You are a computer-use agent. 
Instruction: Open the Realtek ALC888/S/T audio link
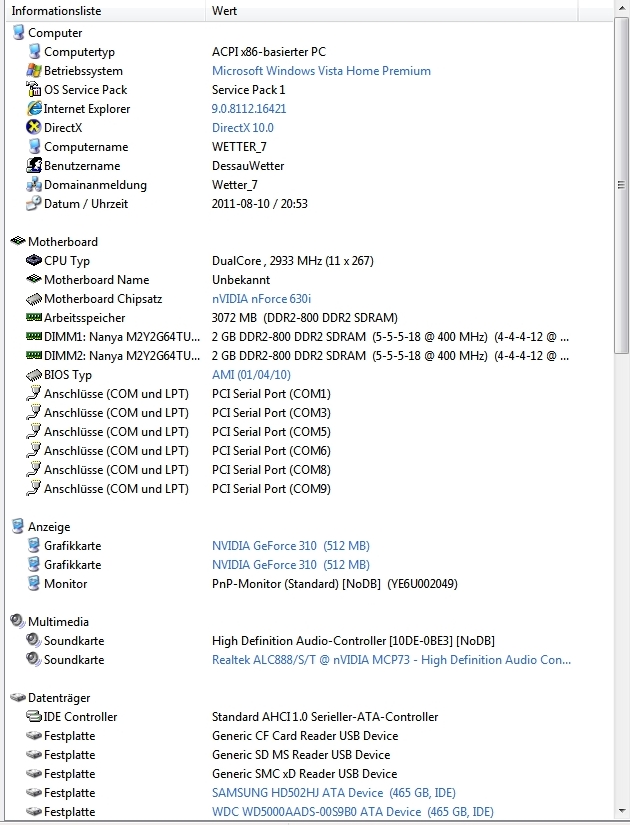coord(391,659)
